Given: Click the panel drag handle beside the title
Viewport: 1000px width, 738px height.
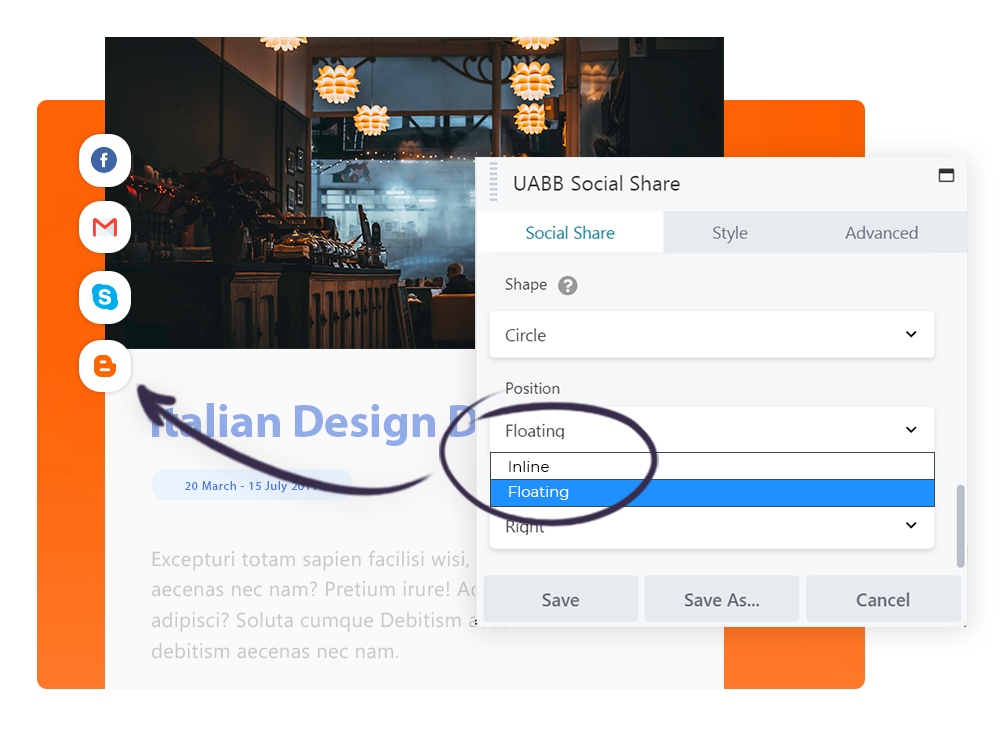Looking at the screenshot, I should pyautogui.click(x=493, y=184).
